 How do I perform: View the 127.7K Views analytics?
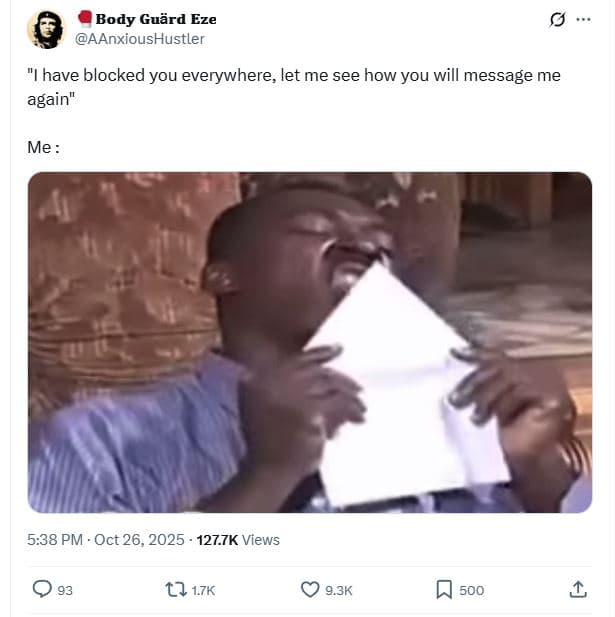(x=238, y=540)
